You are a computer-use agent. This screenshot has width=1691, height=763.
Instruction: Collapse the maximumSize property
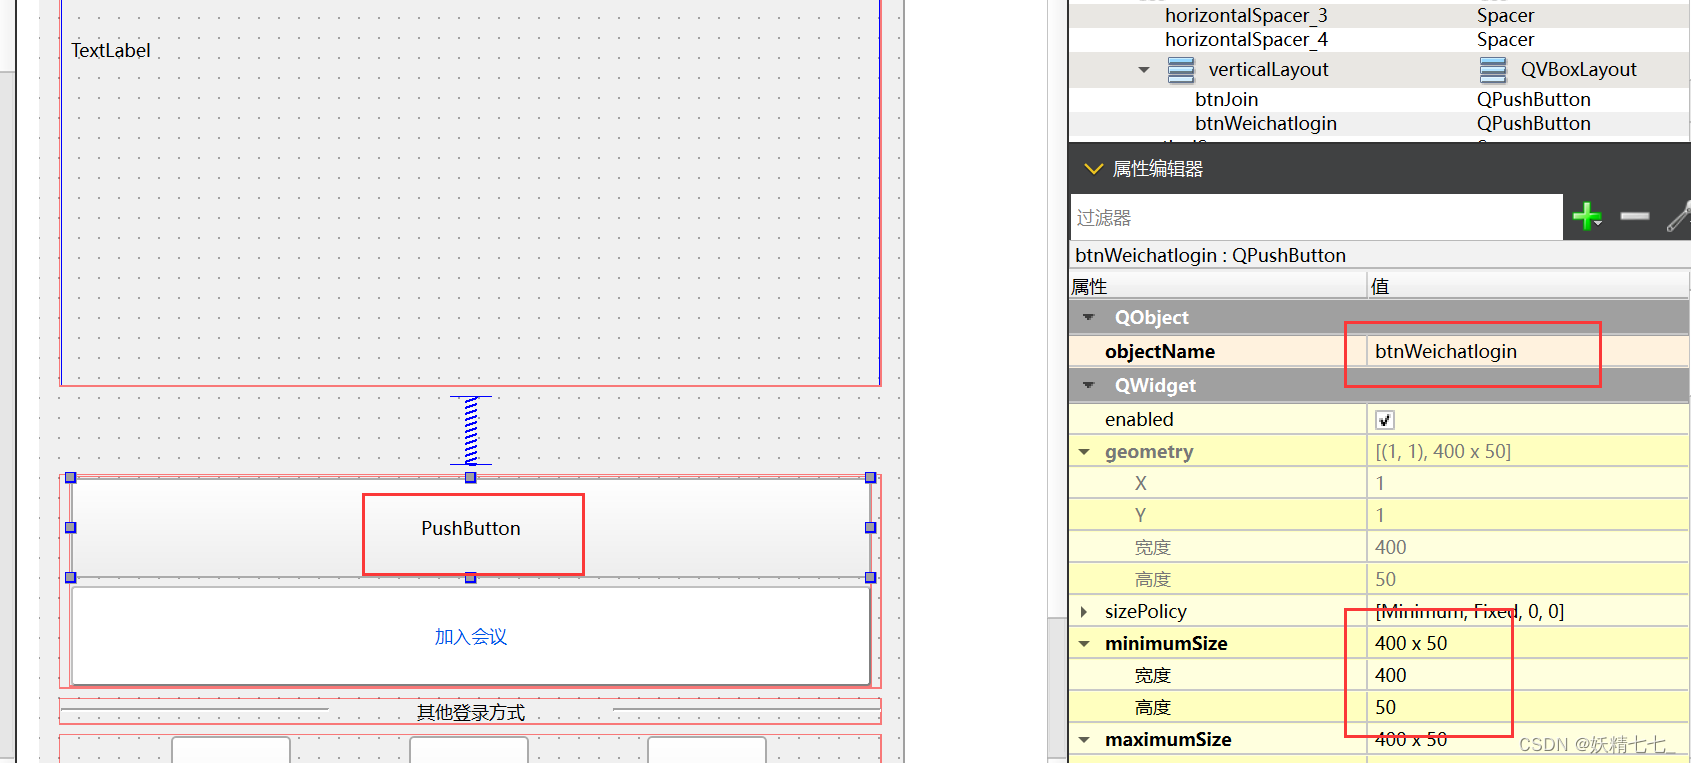(1084, 740)
